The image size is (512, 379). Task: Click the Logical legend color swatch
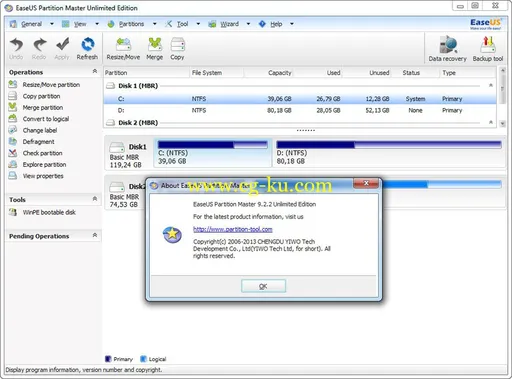[143, 359]
